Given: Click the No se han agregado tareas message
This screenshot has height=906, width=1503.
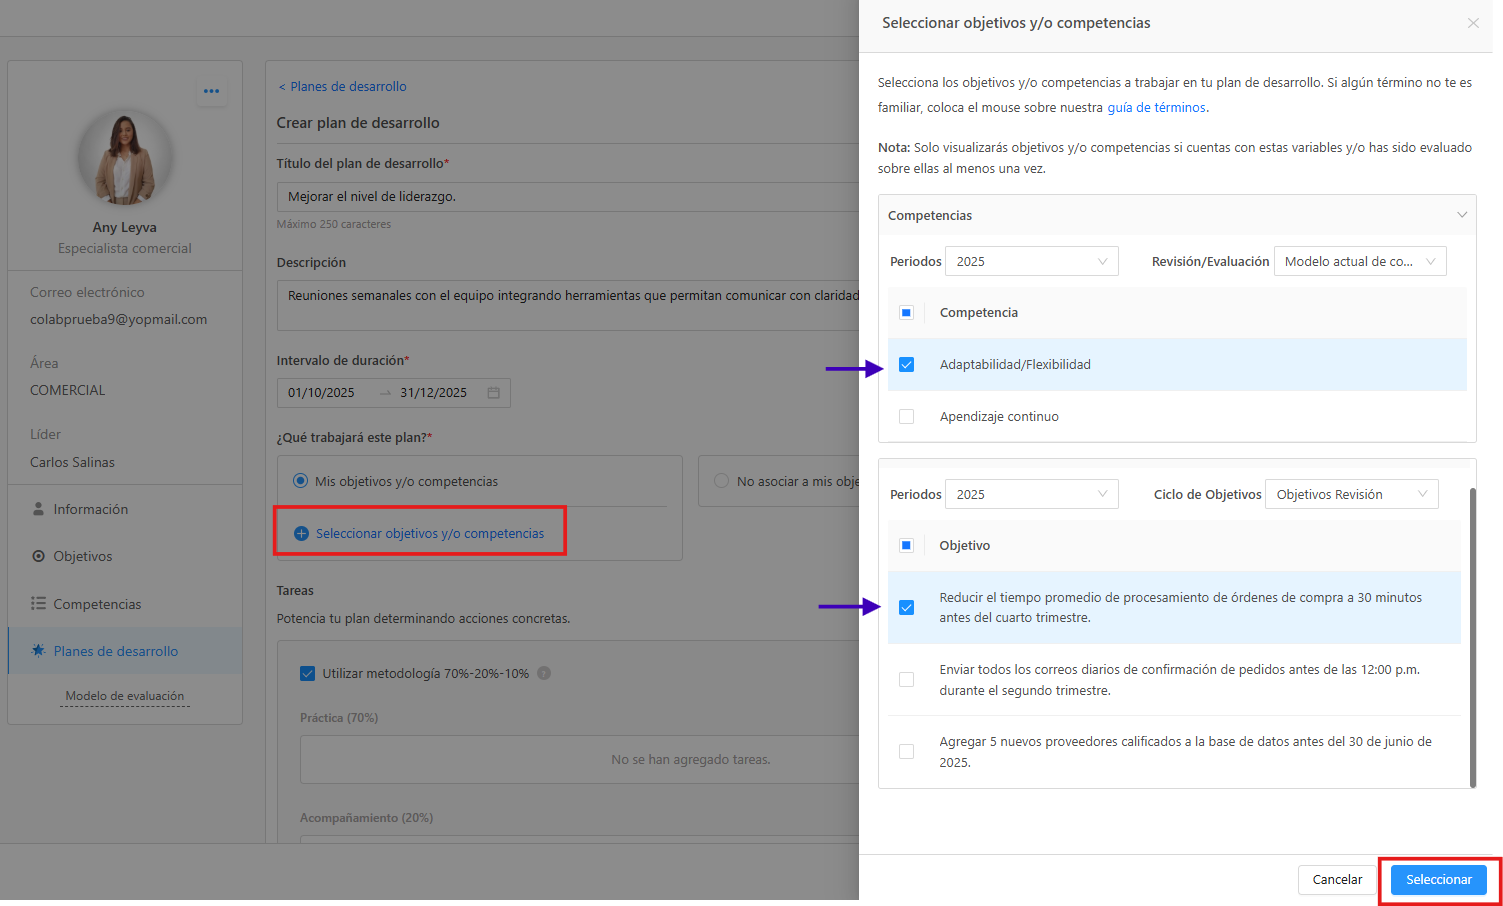Looking at the screenshot, I should click(691, 760).
